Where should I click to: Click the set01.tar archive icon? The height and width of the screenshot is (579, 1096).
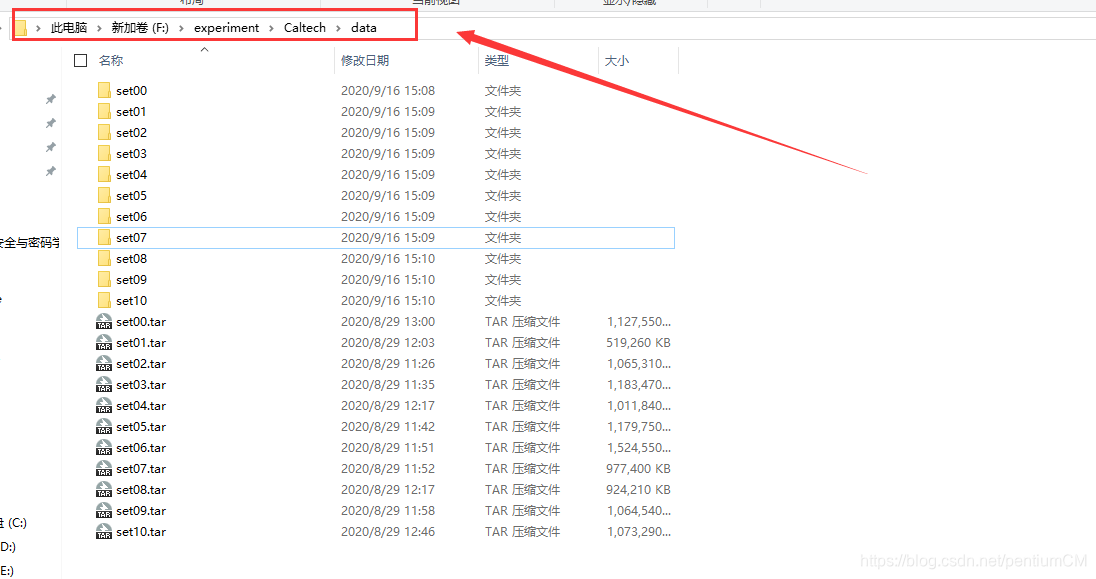click(104, 343)
